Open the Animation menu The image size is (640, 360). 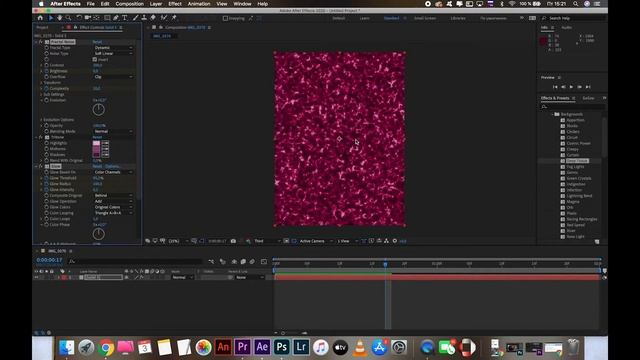point(199,4)
